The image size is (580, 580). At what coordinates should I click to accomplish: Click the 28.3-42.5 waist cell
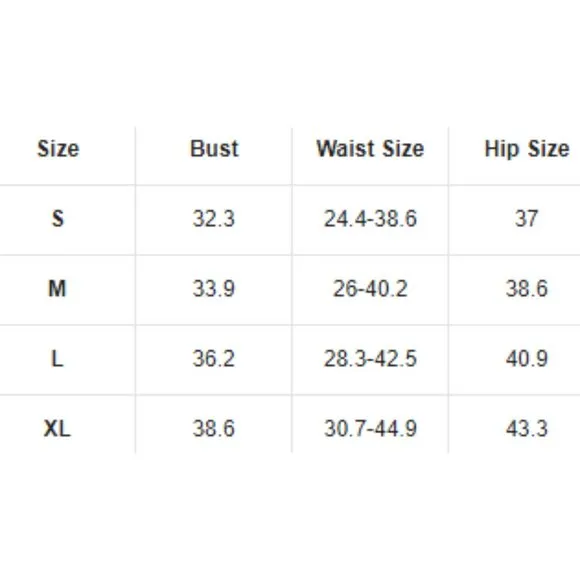(370, 359)
